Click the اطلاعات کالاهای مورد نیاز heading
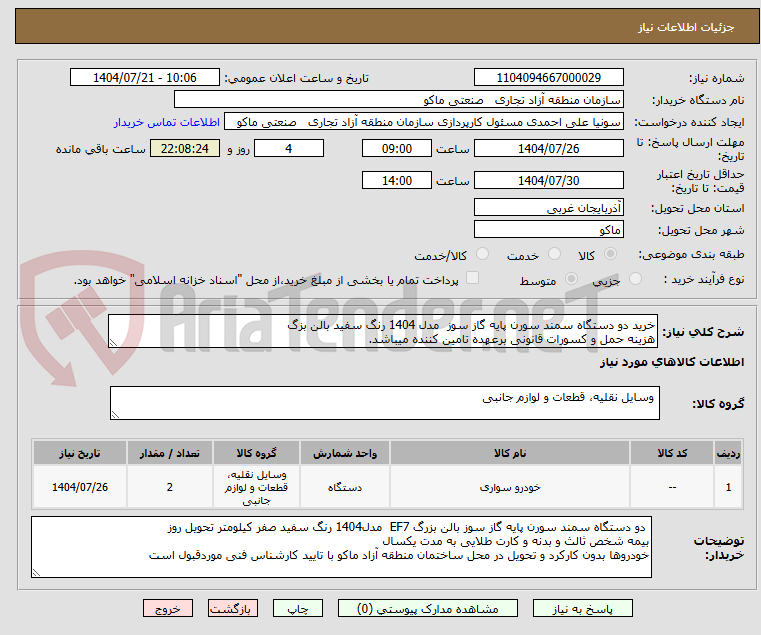 click(x=672, y=362)
